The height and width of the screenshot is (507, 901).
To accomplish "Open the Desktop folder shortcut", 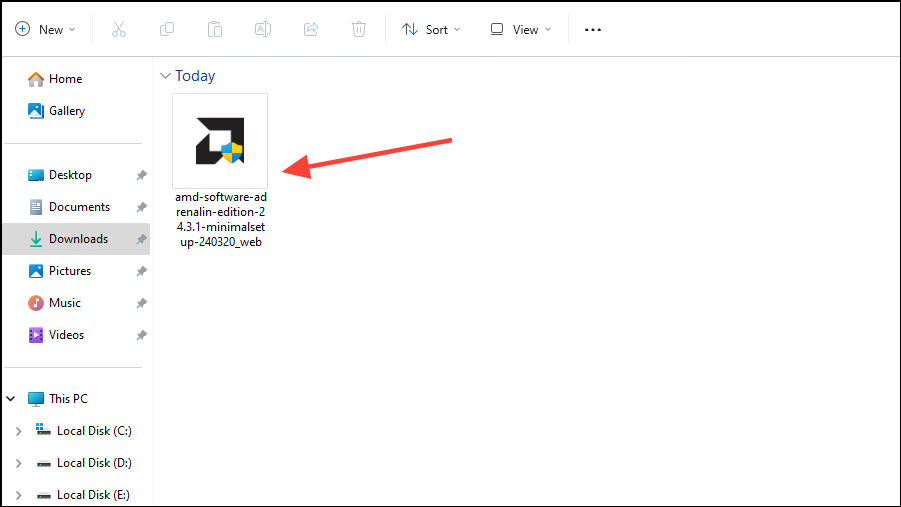I will coord(60,175).
